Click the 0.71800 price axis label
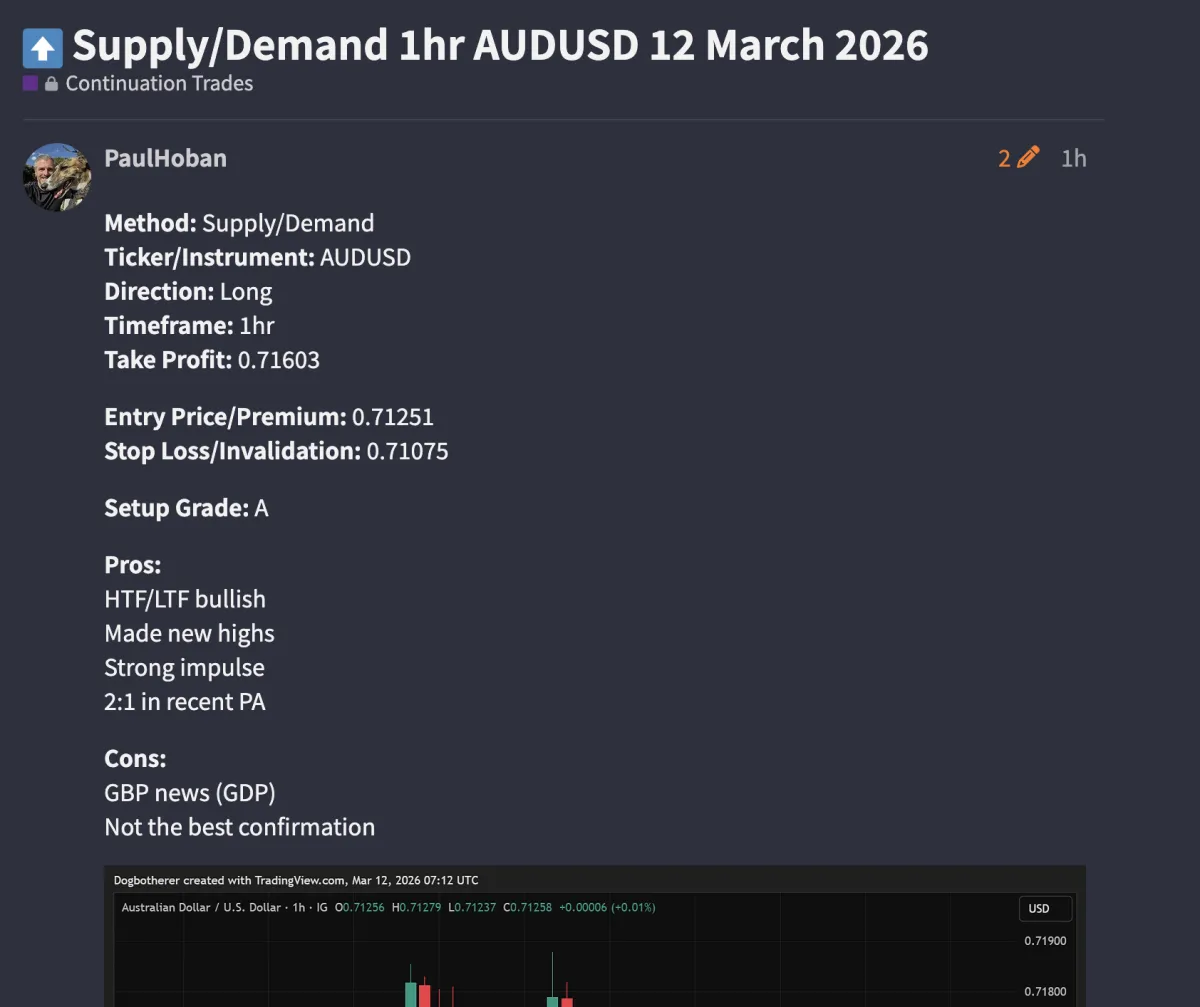The height and width of the screenshot is (1007, 1200). (x=1045, y=992)
